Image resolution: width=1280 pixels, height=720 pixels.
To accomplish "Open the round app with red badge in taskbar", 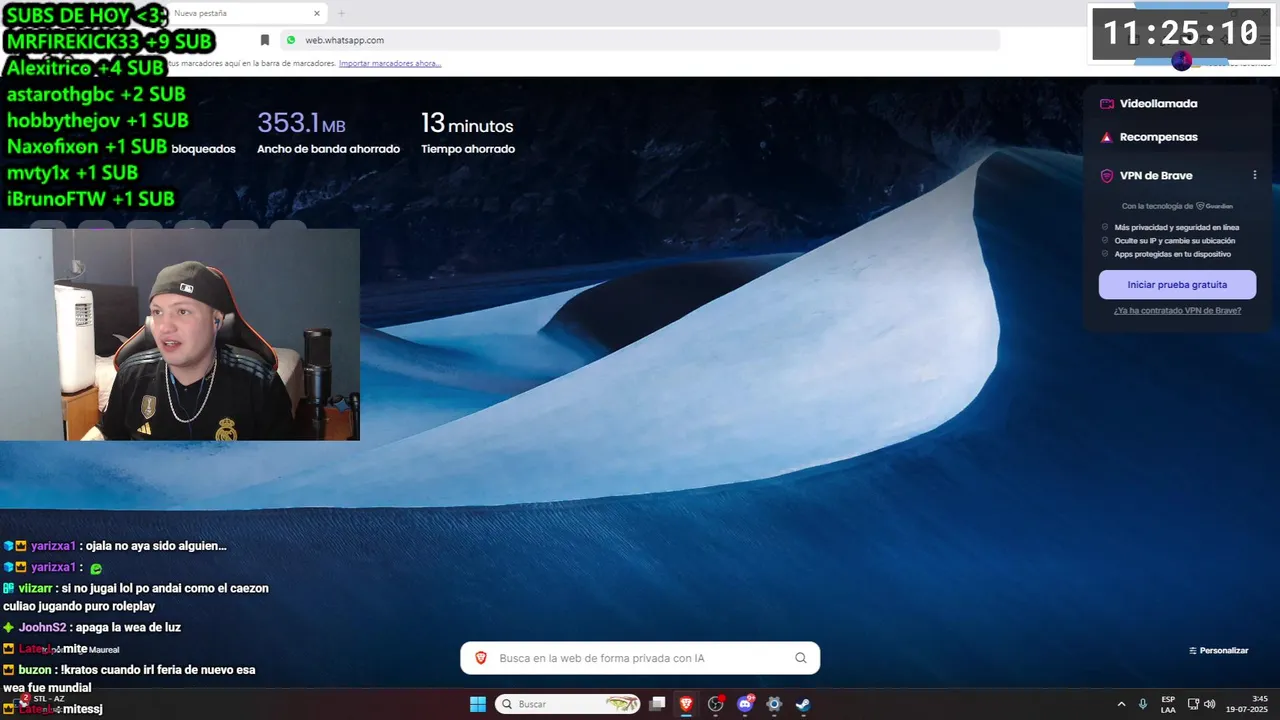I will 715,704.
